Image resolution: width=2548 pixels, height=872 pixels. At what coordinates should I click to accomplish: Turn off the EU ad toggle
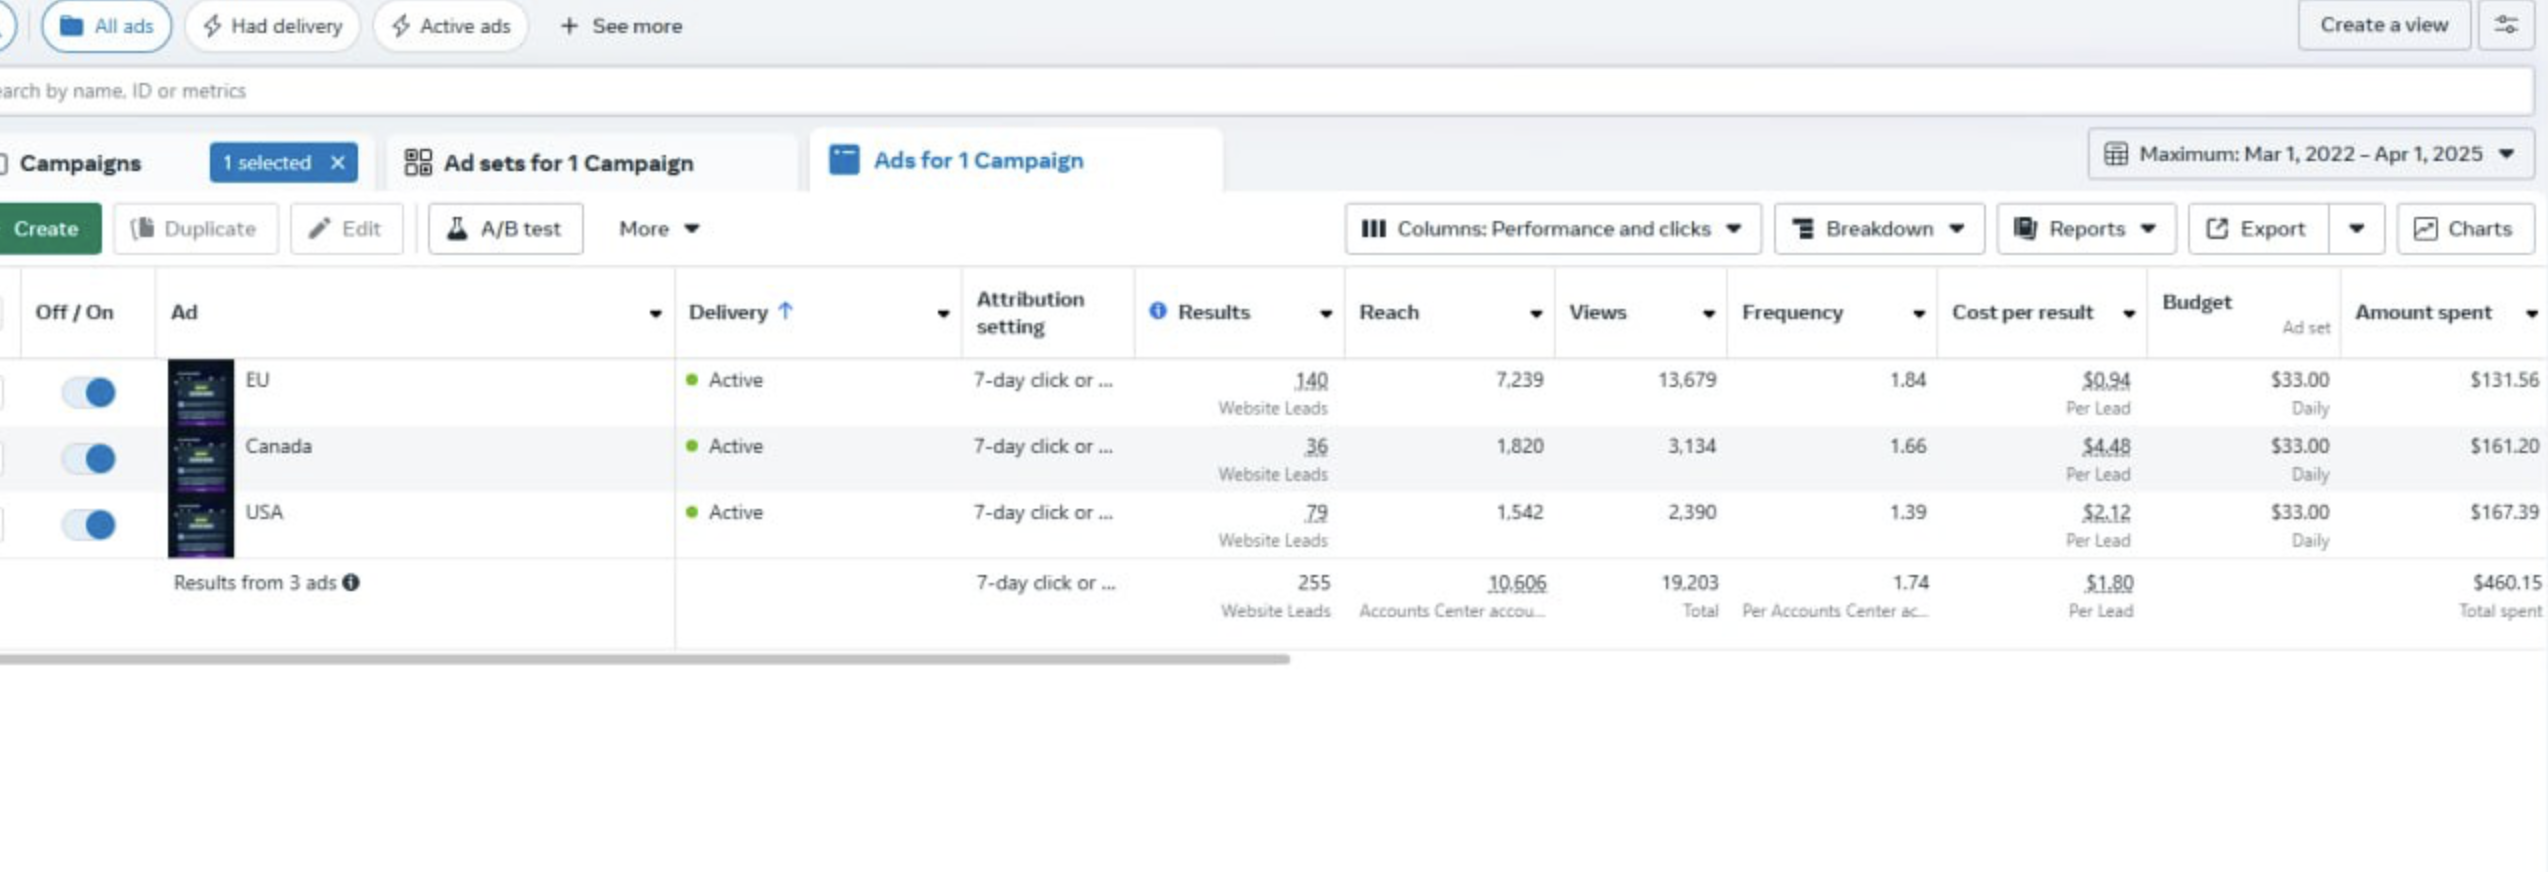click(89, 392)
